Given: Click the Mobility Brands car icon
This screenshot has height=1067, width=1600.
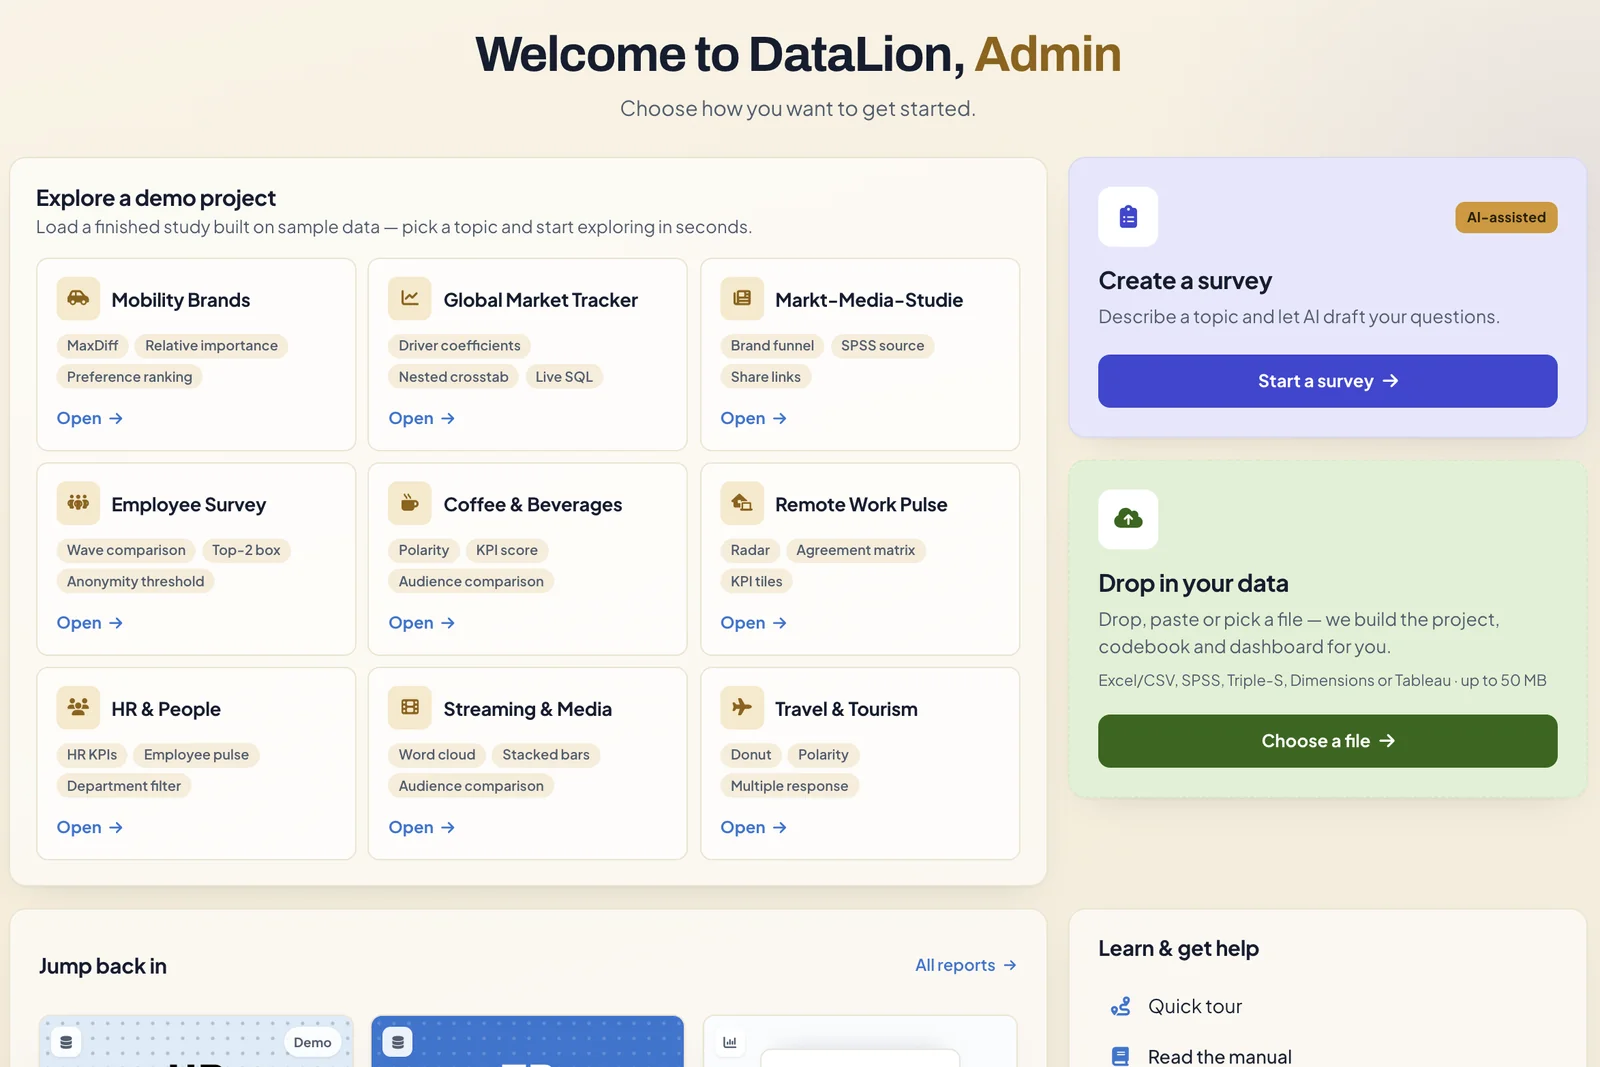Looking at the screenshot, I should pyautogui.click(x=78, y=298).
